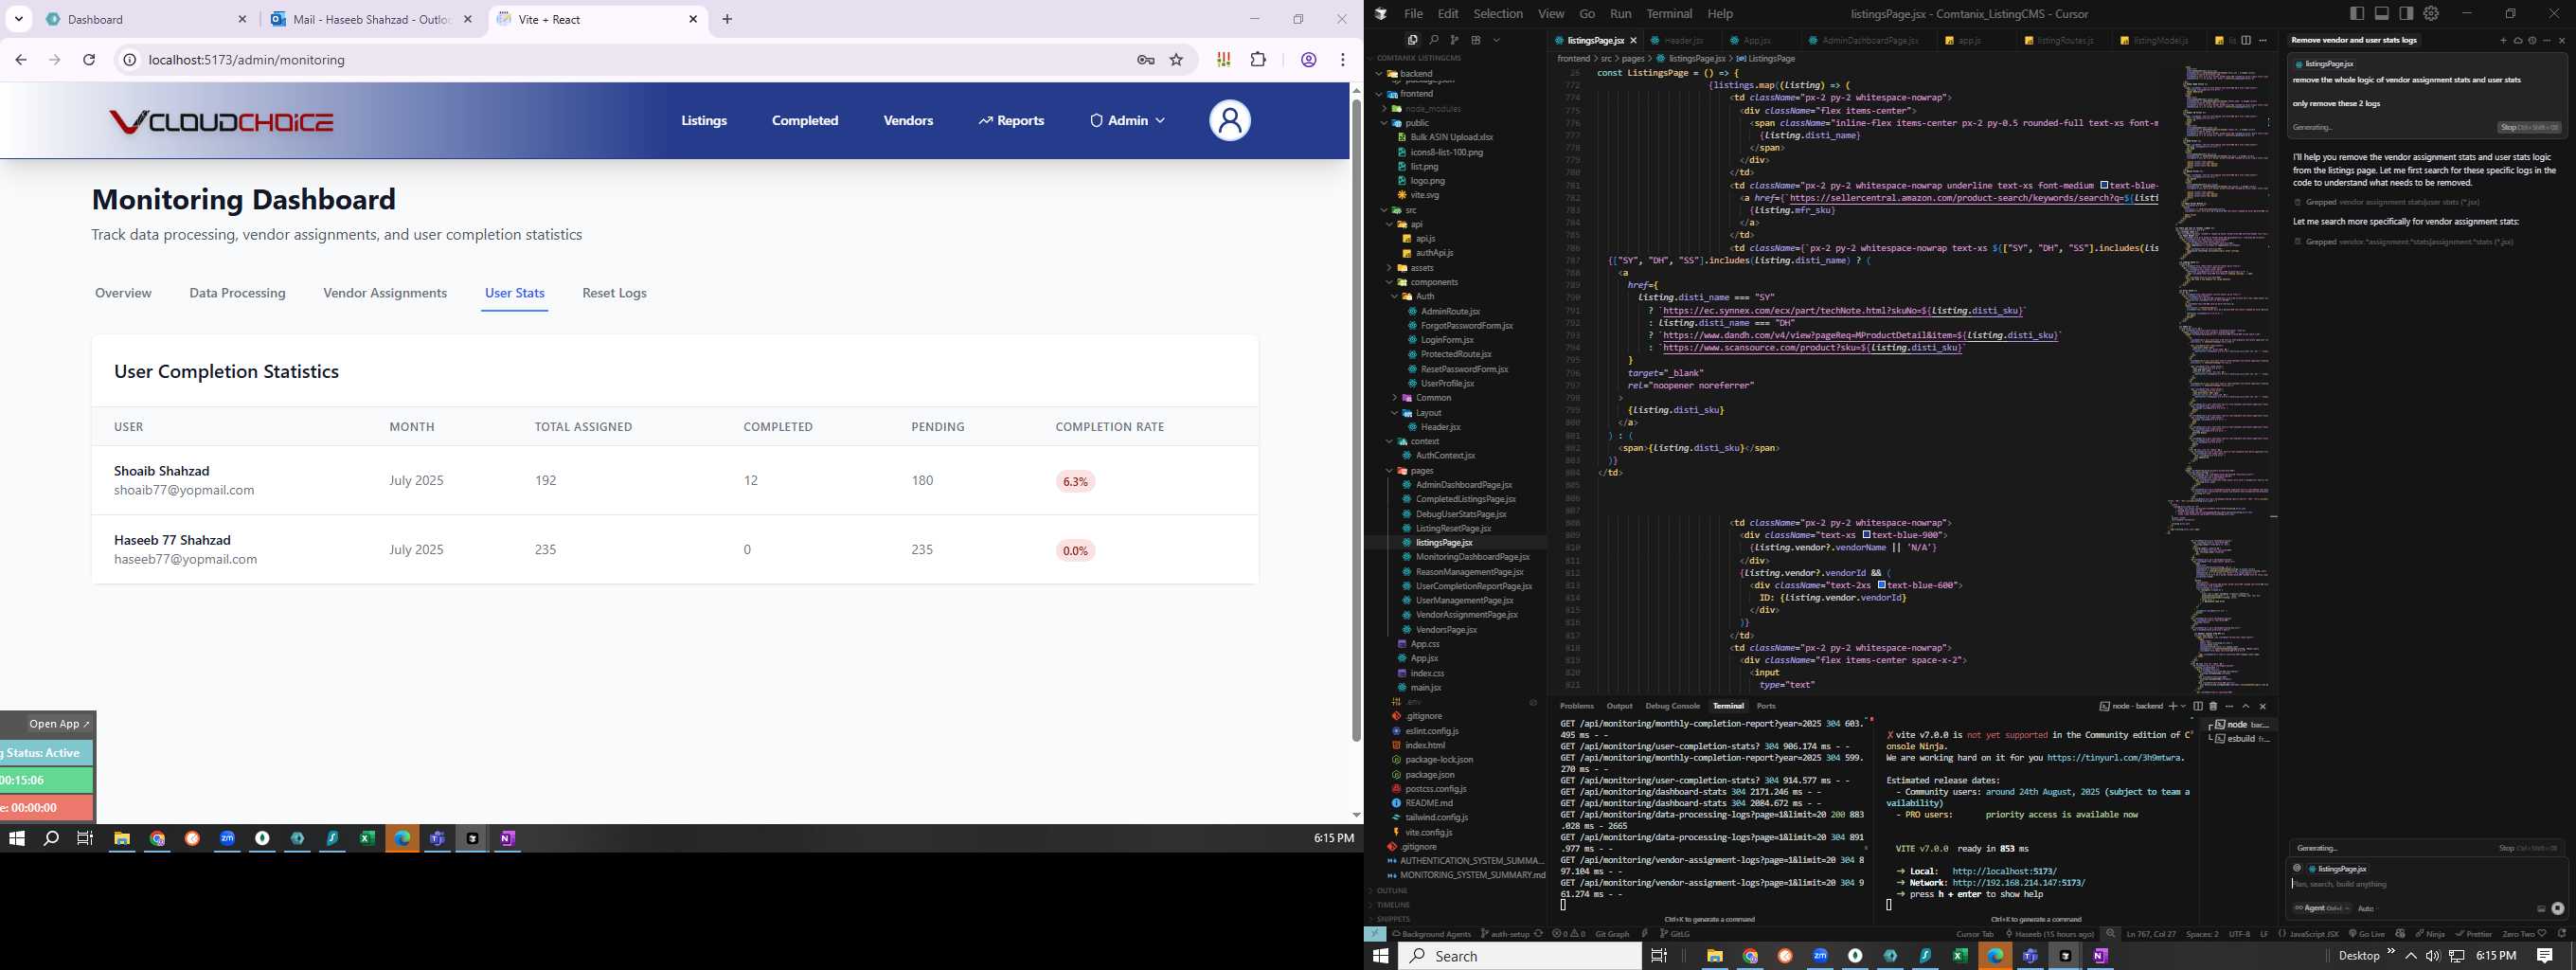The image size is (2576, 970).
Task: Open Chrome three-dot menu
Action: coord(1342,60)
